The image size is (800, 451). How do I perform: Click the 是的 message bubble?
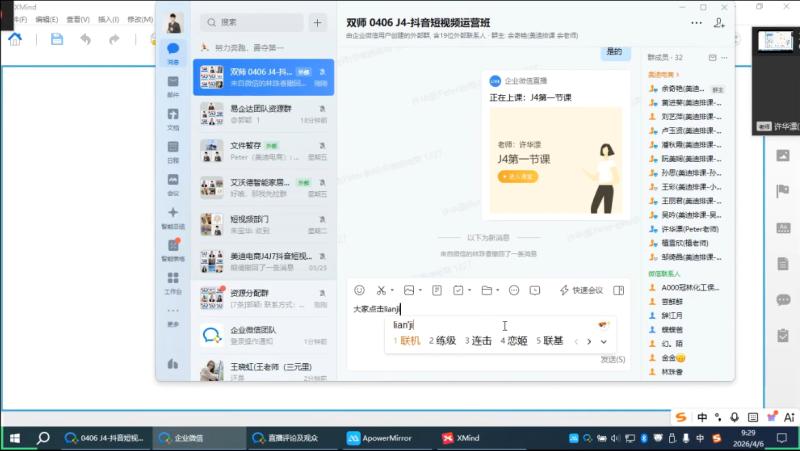click(x=614, y=52)
